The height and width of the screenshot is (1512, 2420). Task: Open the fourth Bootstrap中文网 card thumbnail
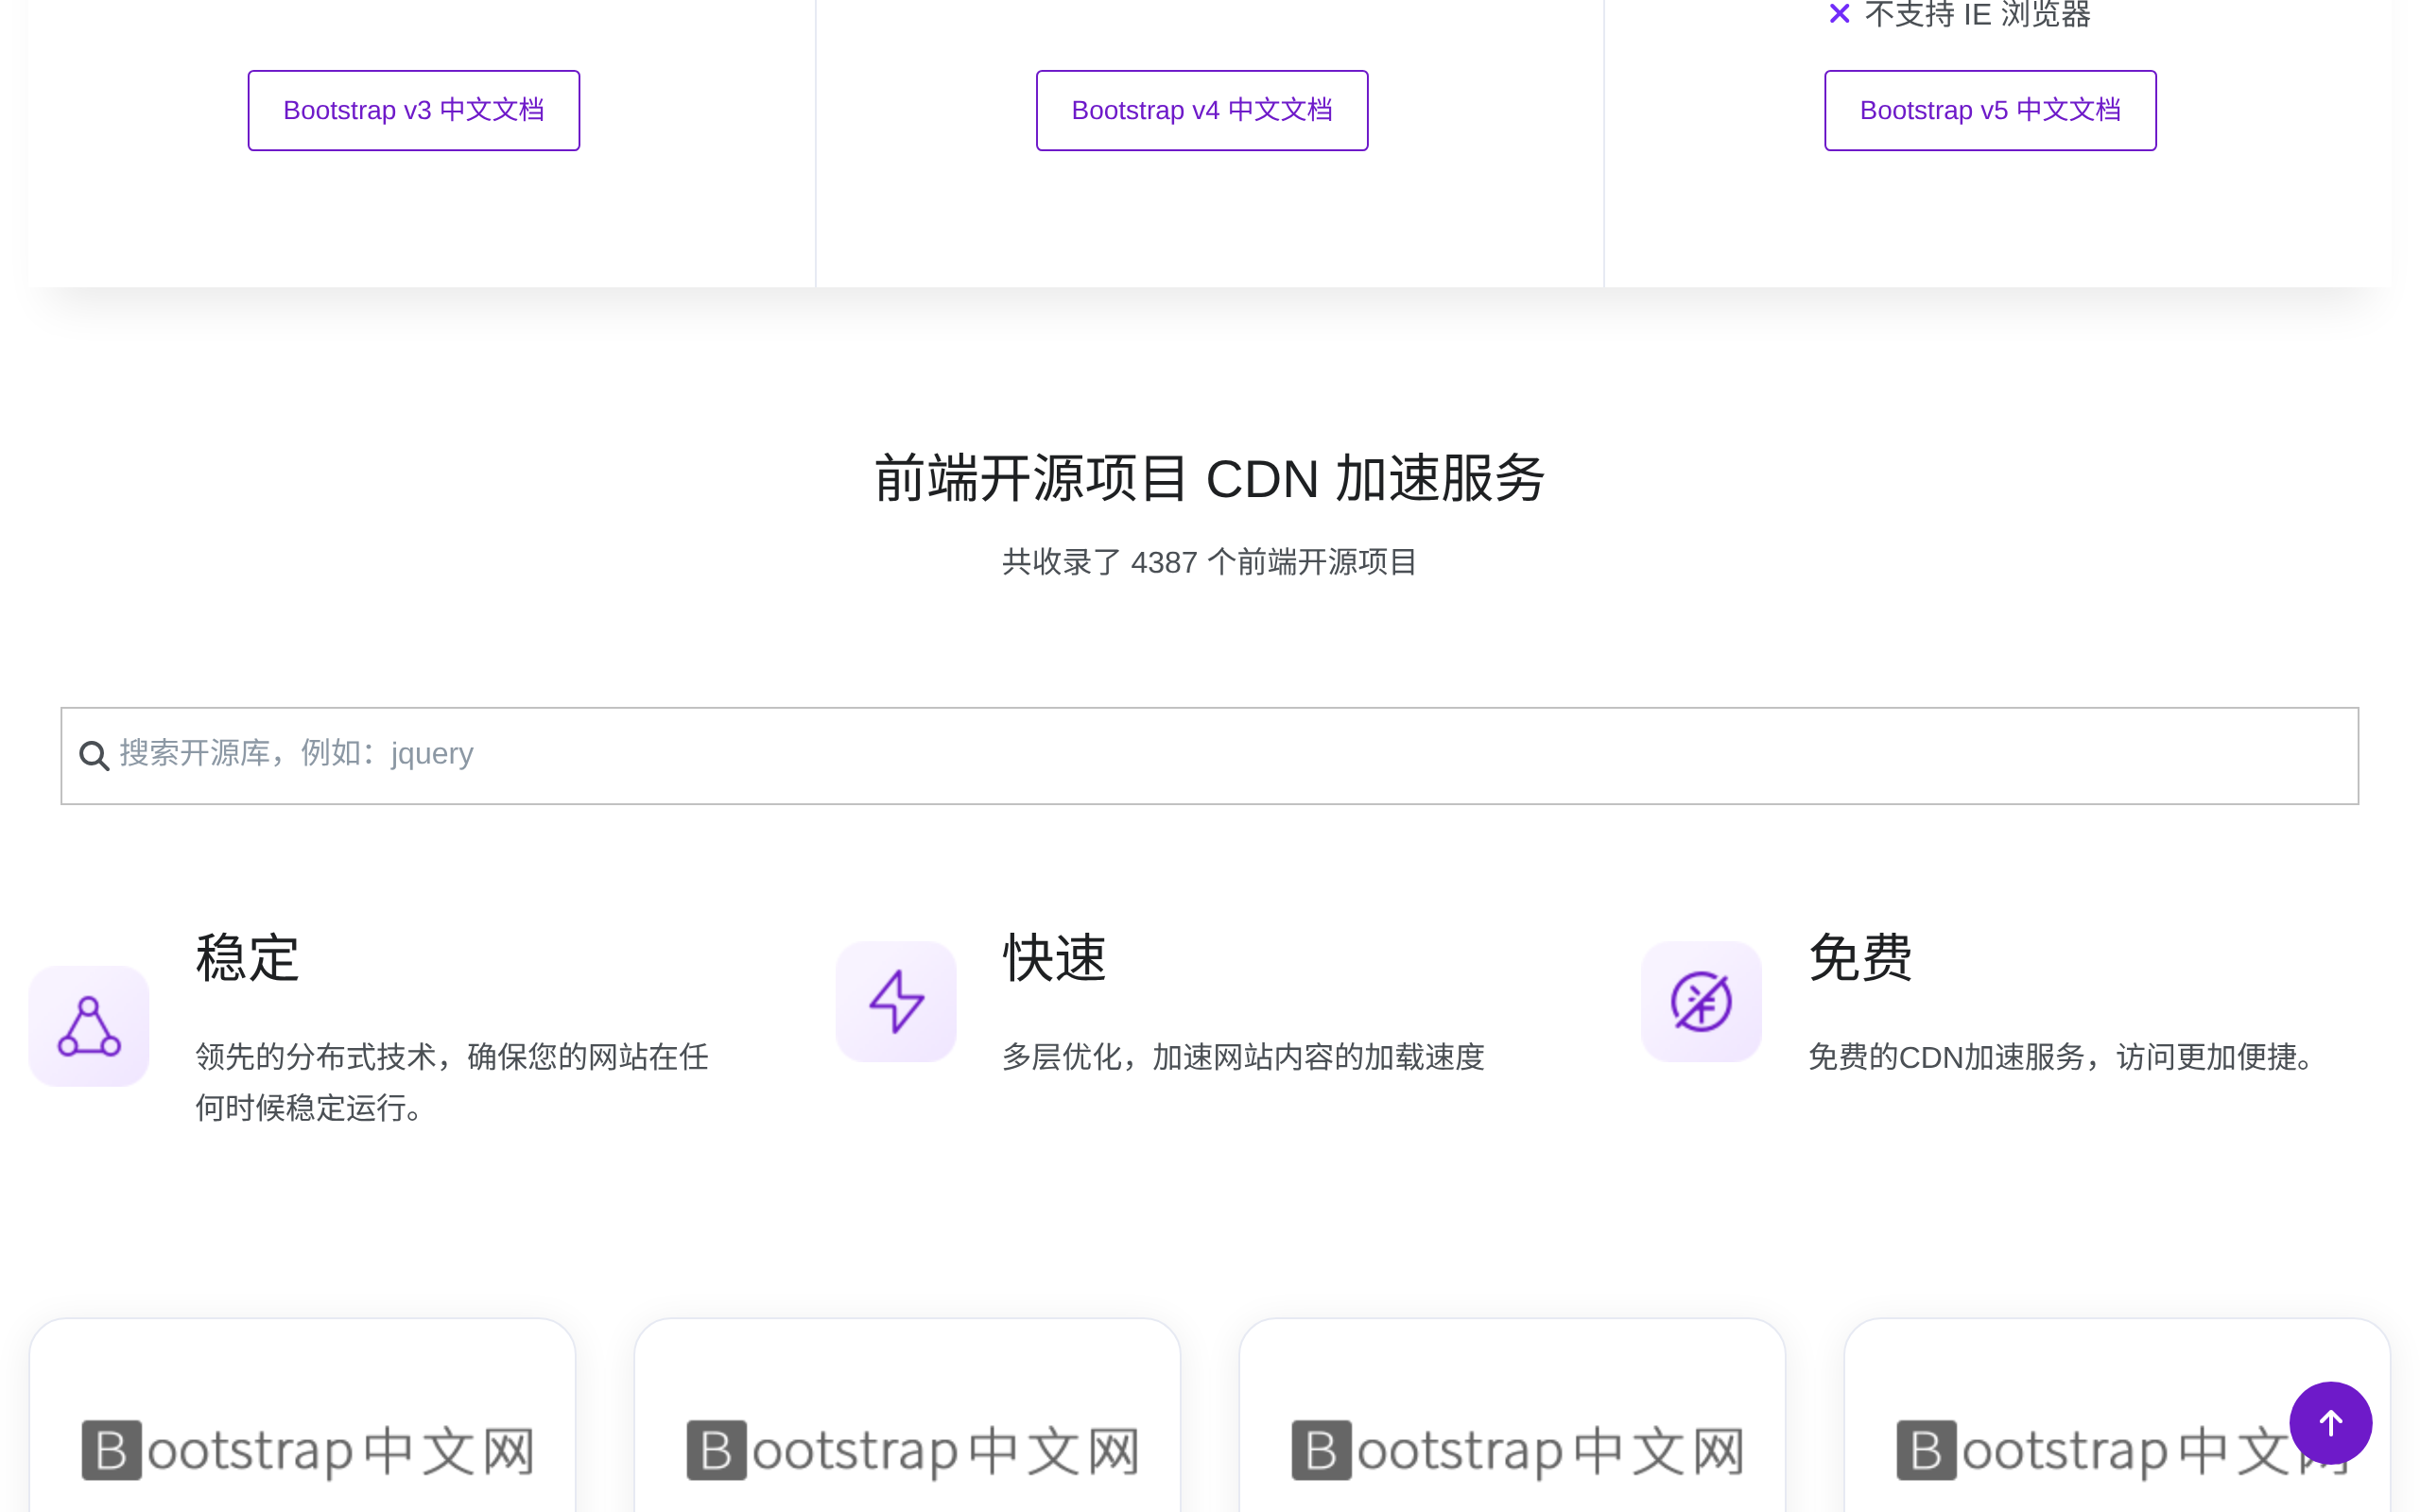[x=2122, y=1450]
